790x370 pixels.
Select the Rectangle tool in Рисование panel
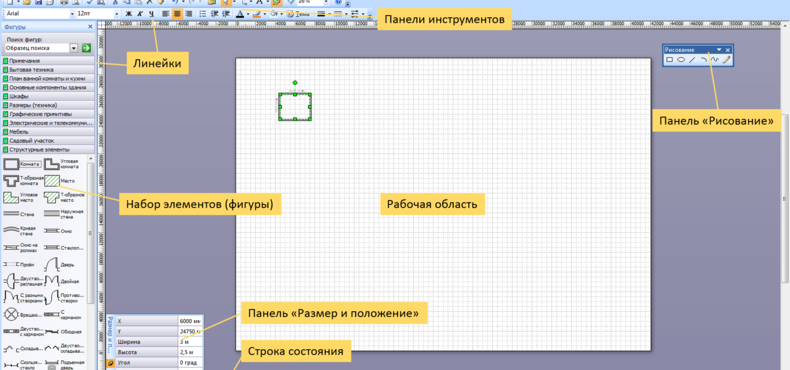pos(670,59)
